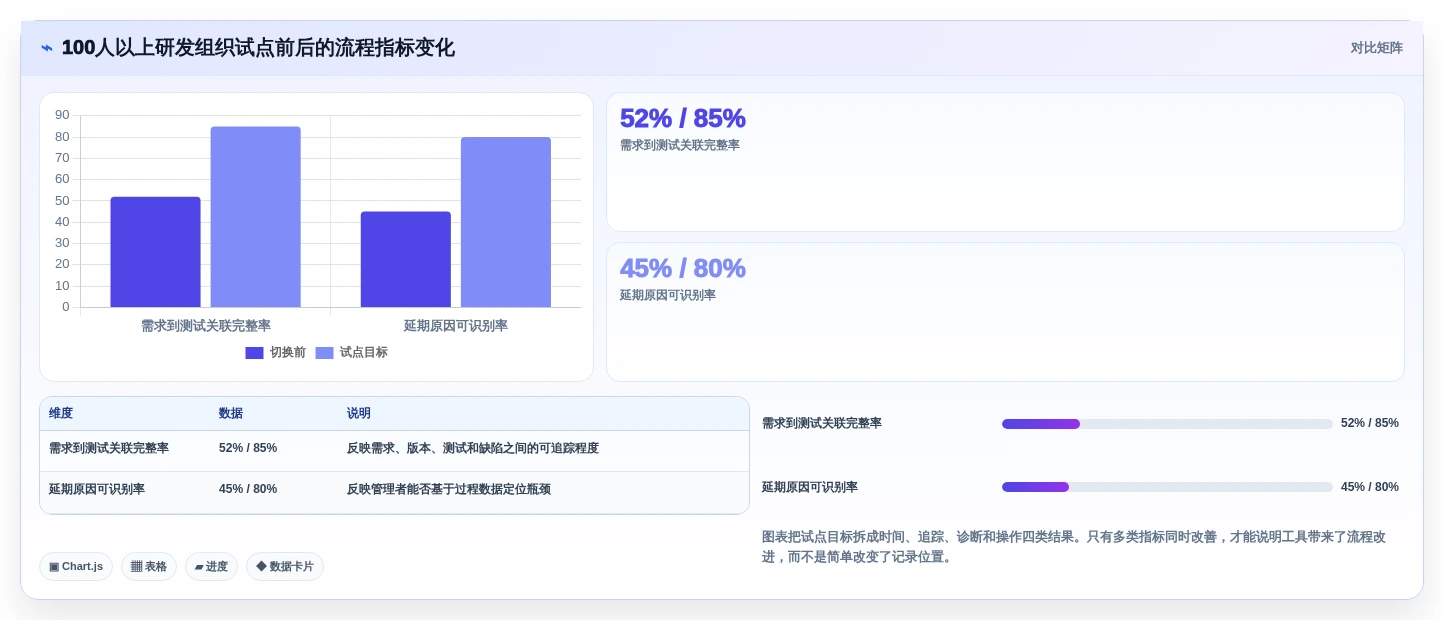Click chart x-axis label 延期原因可识别率
The image size is (1444, 620).
(x=456, y=326)
